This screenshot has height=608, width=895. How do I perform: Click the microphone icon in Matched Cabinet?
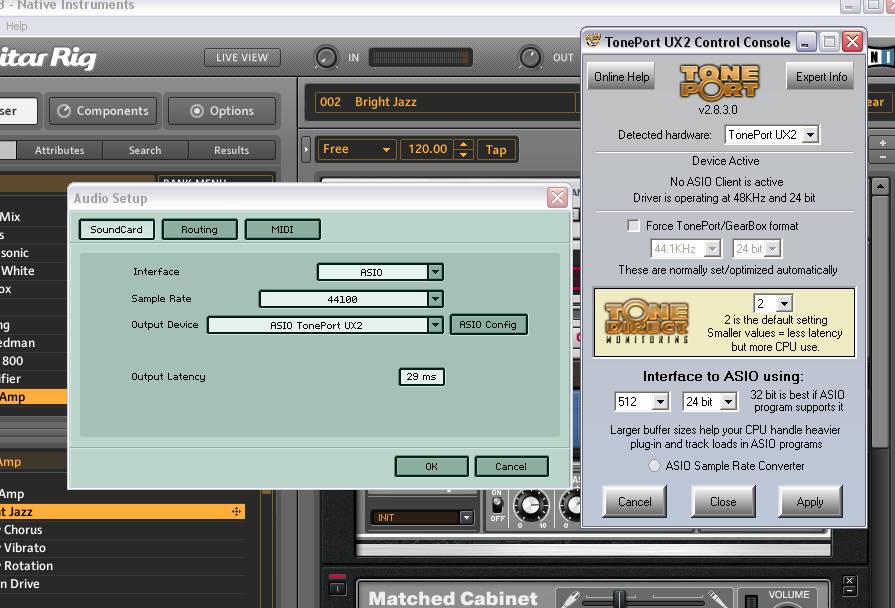tap(570, 598)
